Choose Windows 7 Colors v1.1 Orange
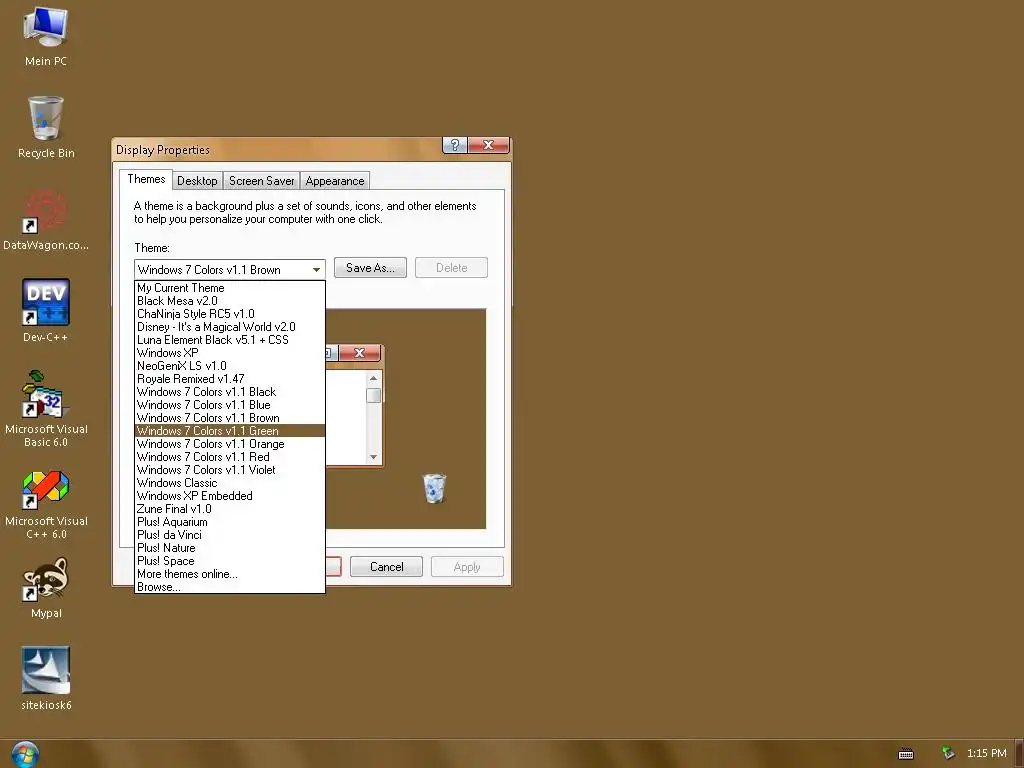 pyautogui.click(x=230, y=444)
